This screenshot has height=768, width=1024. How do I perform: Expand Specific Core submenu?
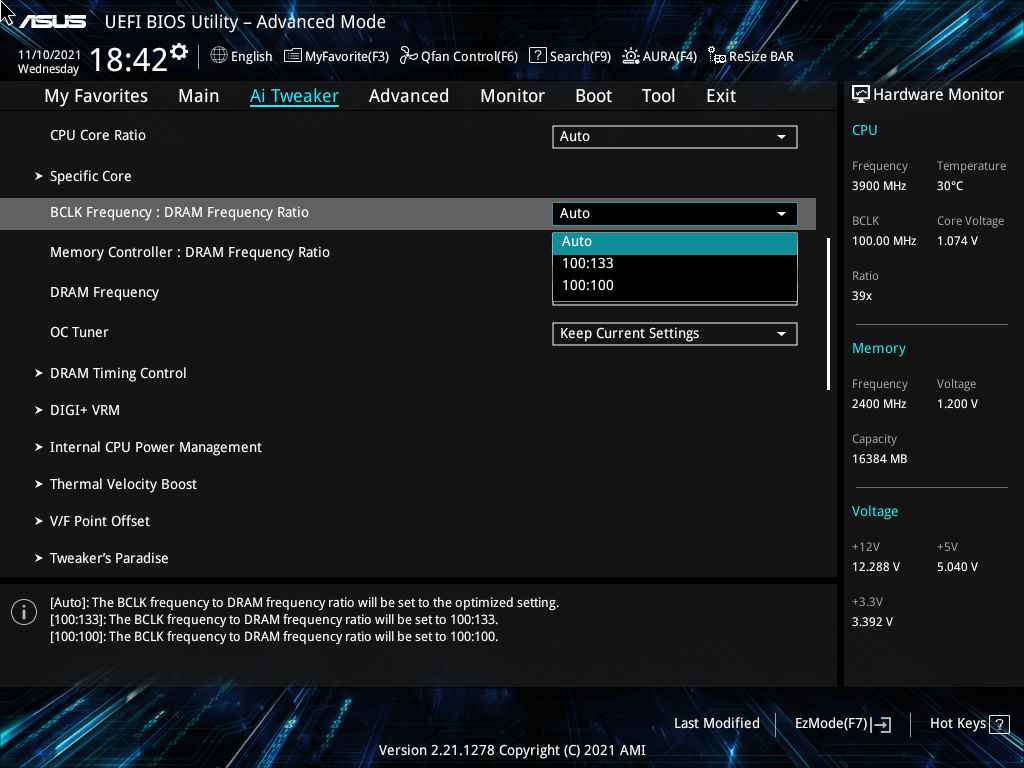[x=90, y=176]
